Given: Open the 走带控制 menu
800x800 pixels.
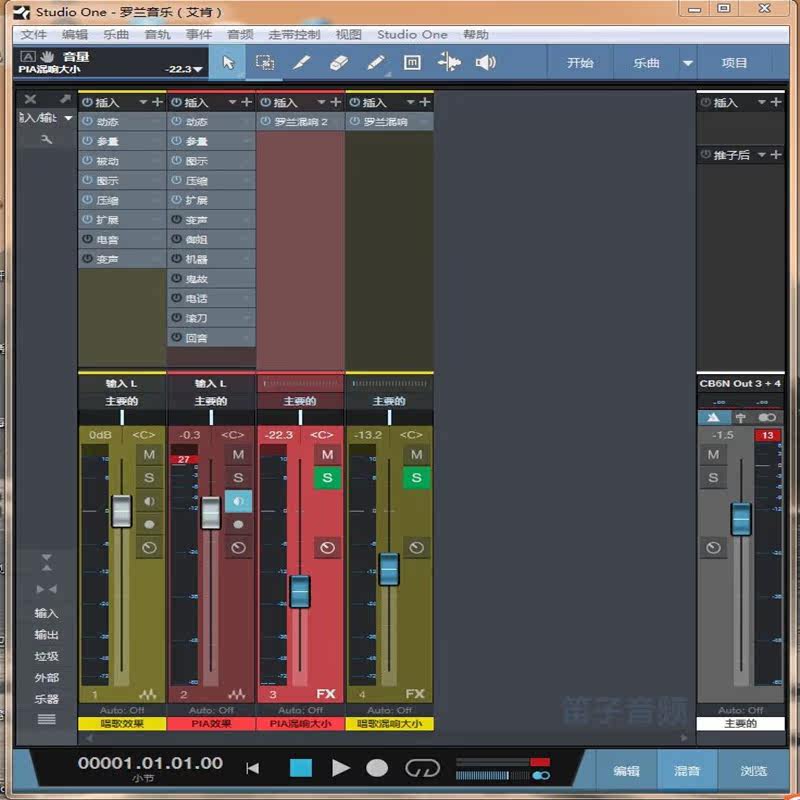Looking at the screenshot, I should (294, 34).
